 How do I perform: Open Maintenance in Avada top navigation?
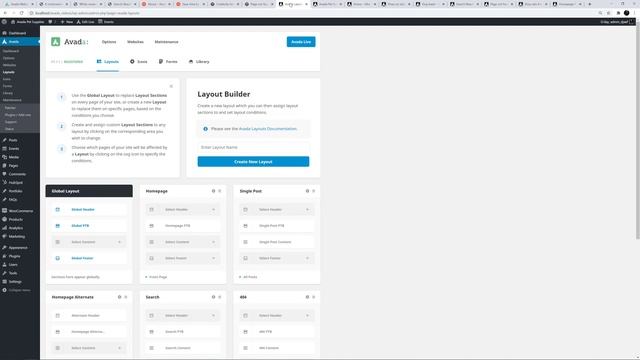point(167,42)
